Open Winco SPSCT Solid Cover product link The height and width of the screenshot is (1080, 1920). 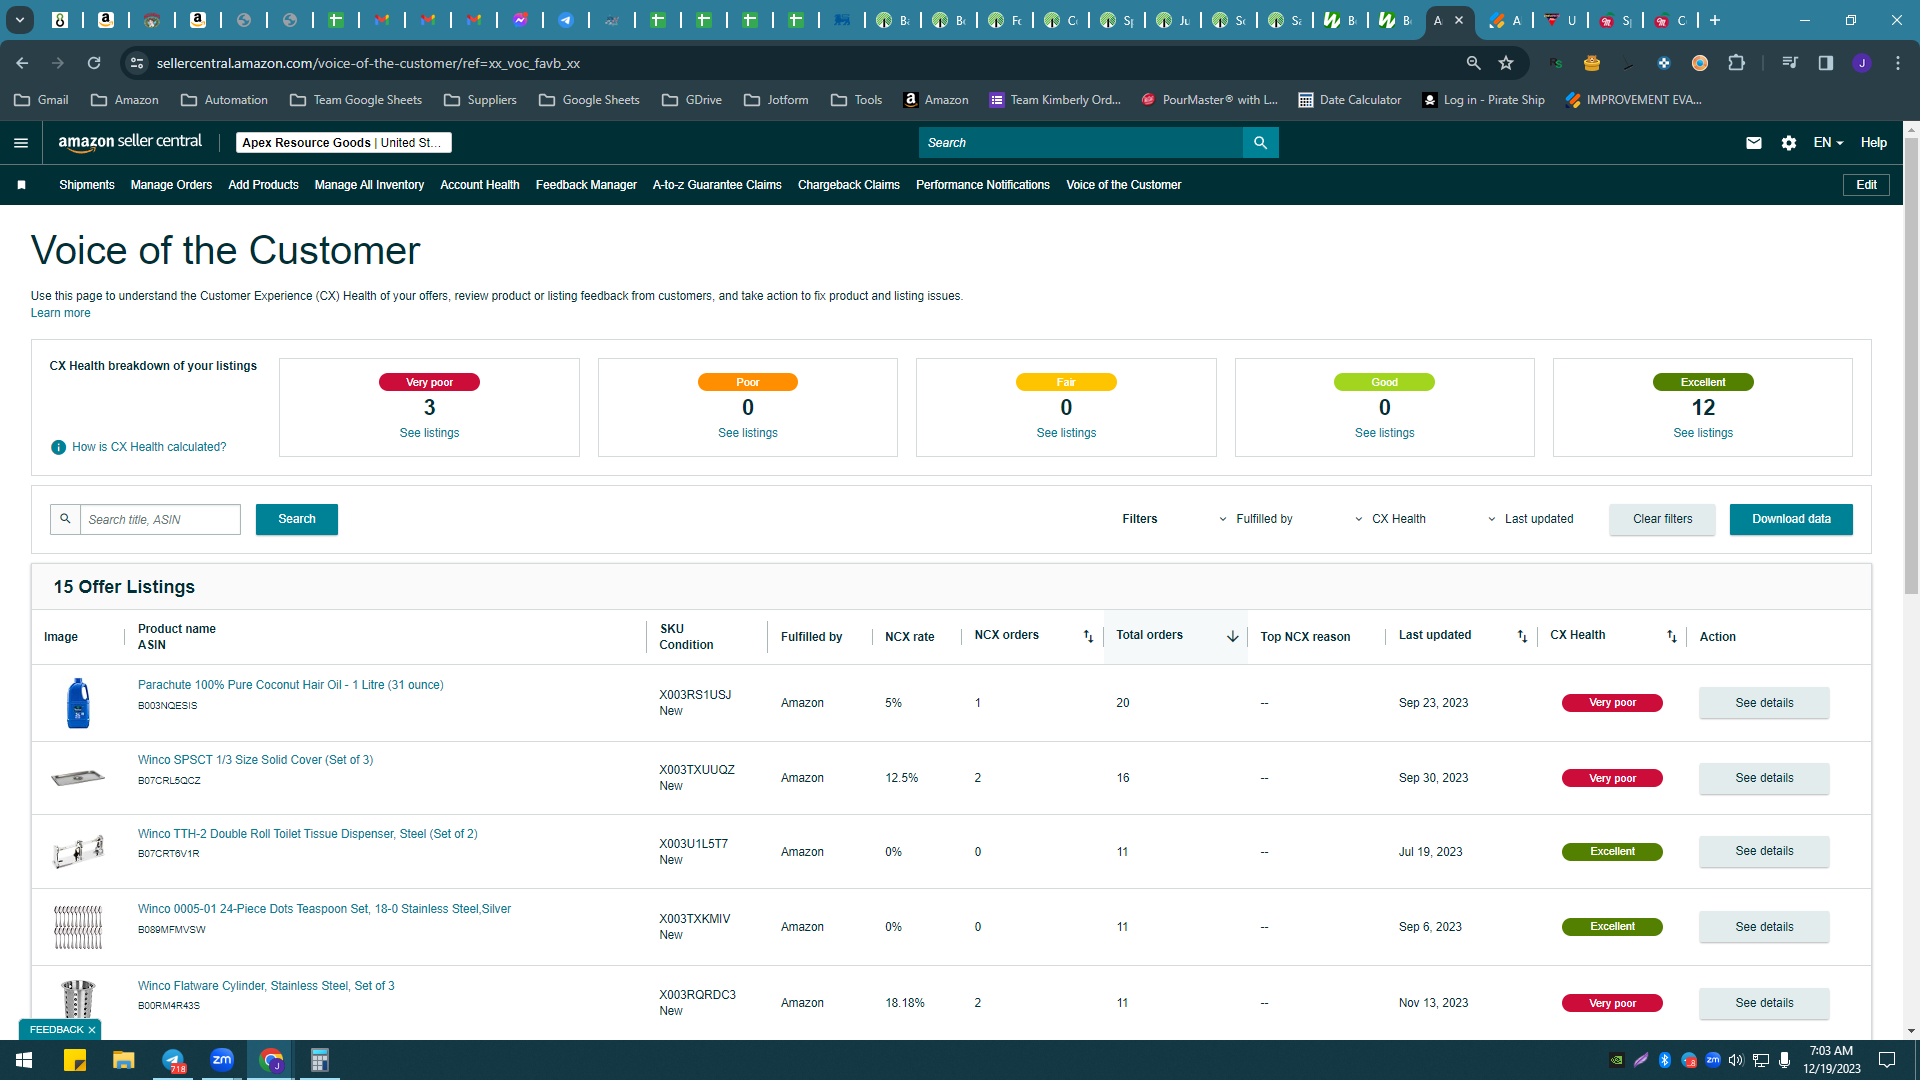[255, 760]
